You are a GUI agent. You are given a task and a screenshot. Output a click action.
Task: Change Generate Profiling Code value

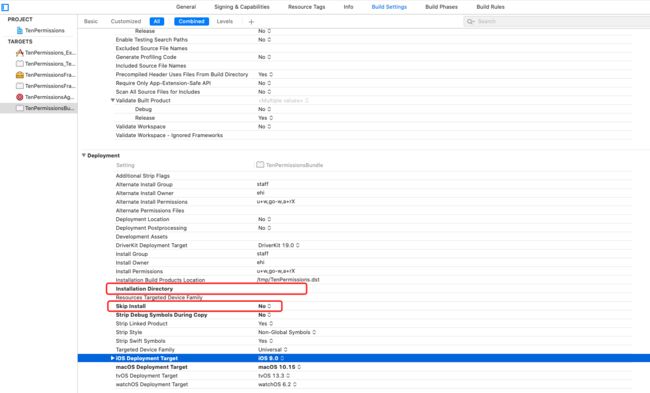point(264,57)
